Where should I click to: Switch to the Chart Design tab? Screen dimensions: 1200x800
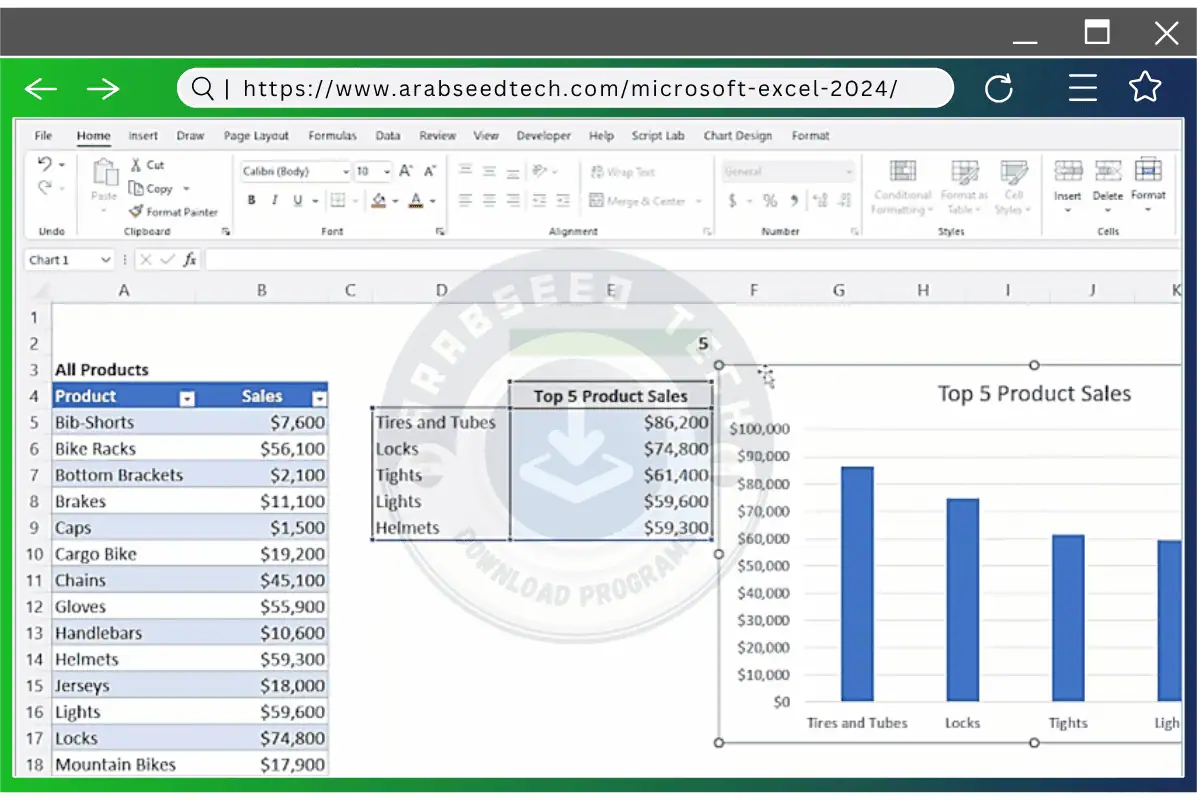(738, 136)
